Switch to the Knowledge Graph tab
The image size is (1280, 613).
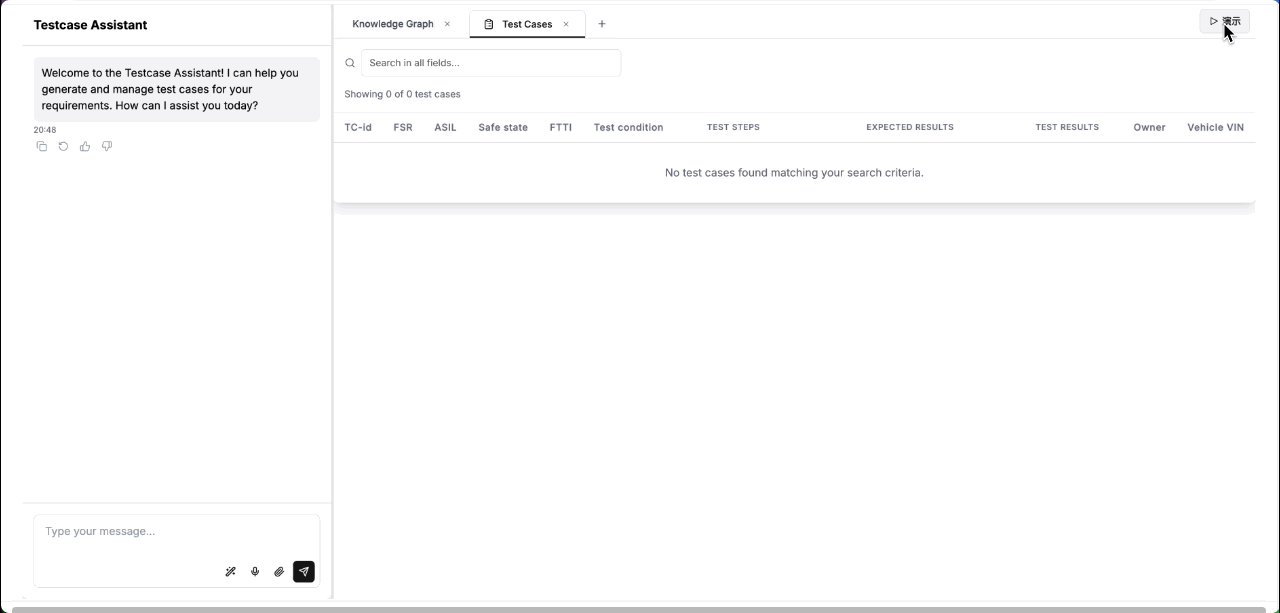(392, 23)
